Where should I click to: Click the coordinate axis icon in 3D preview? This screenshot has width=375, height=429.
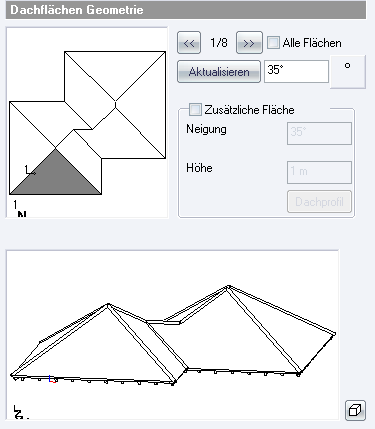point(20,412)
